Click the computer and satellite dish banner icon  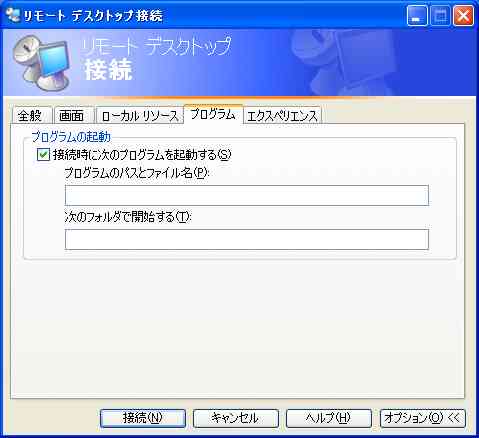click(41, 63)
